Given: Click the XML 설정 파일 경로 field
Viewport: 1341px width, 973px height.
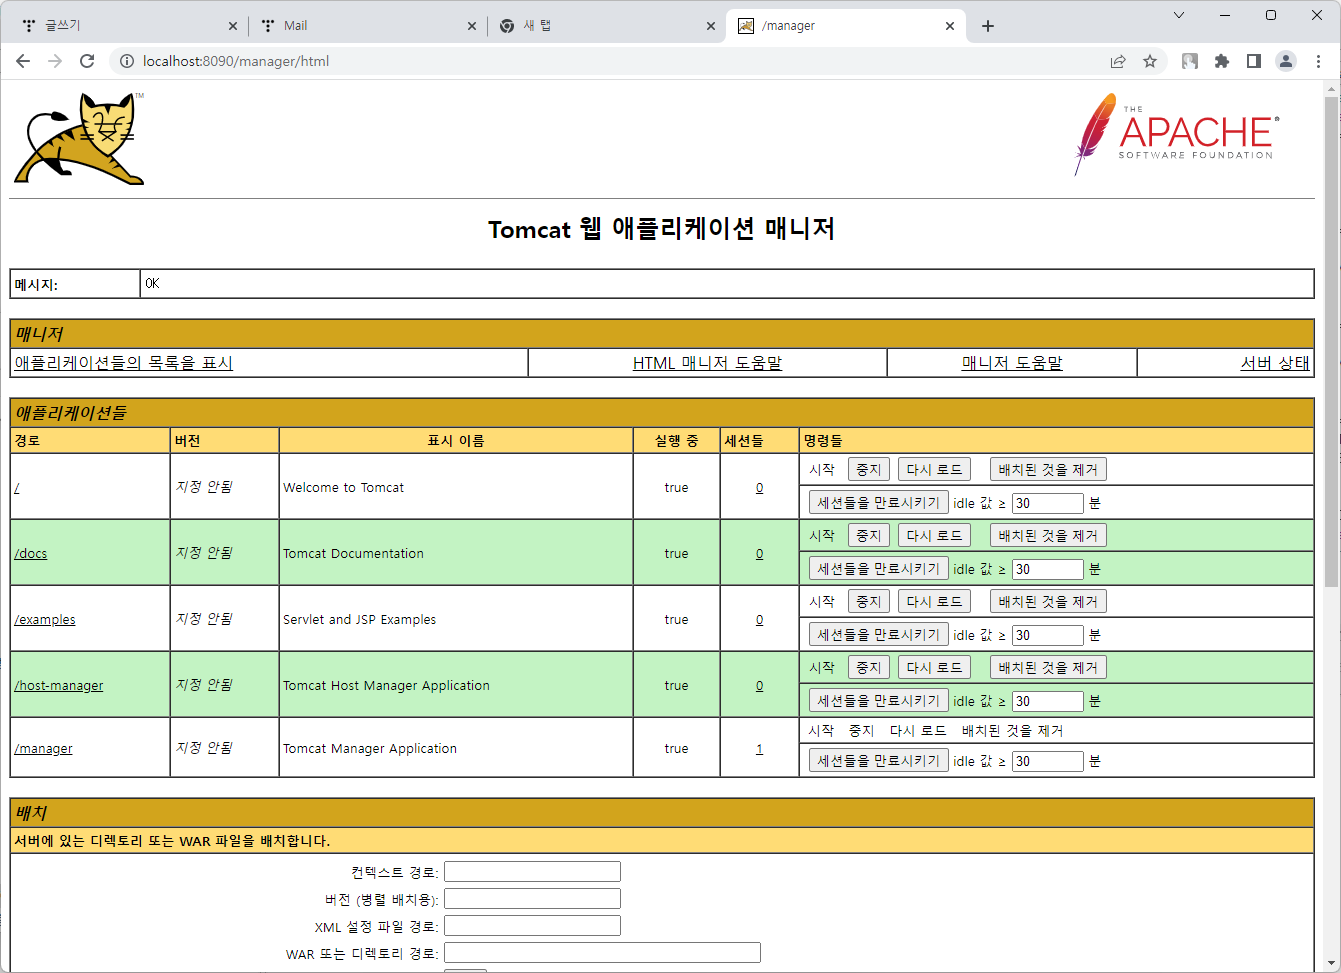Looking at the screenshot, I should pos(532,926).
